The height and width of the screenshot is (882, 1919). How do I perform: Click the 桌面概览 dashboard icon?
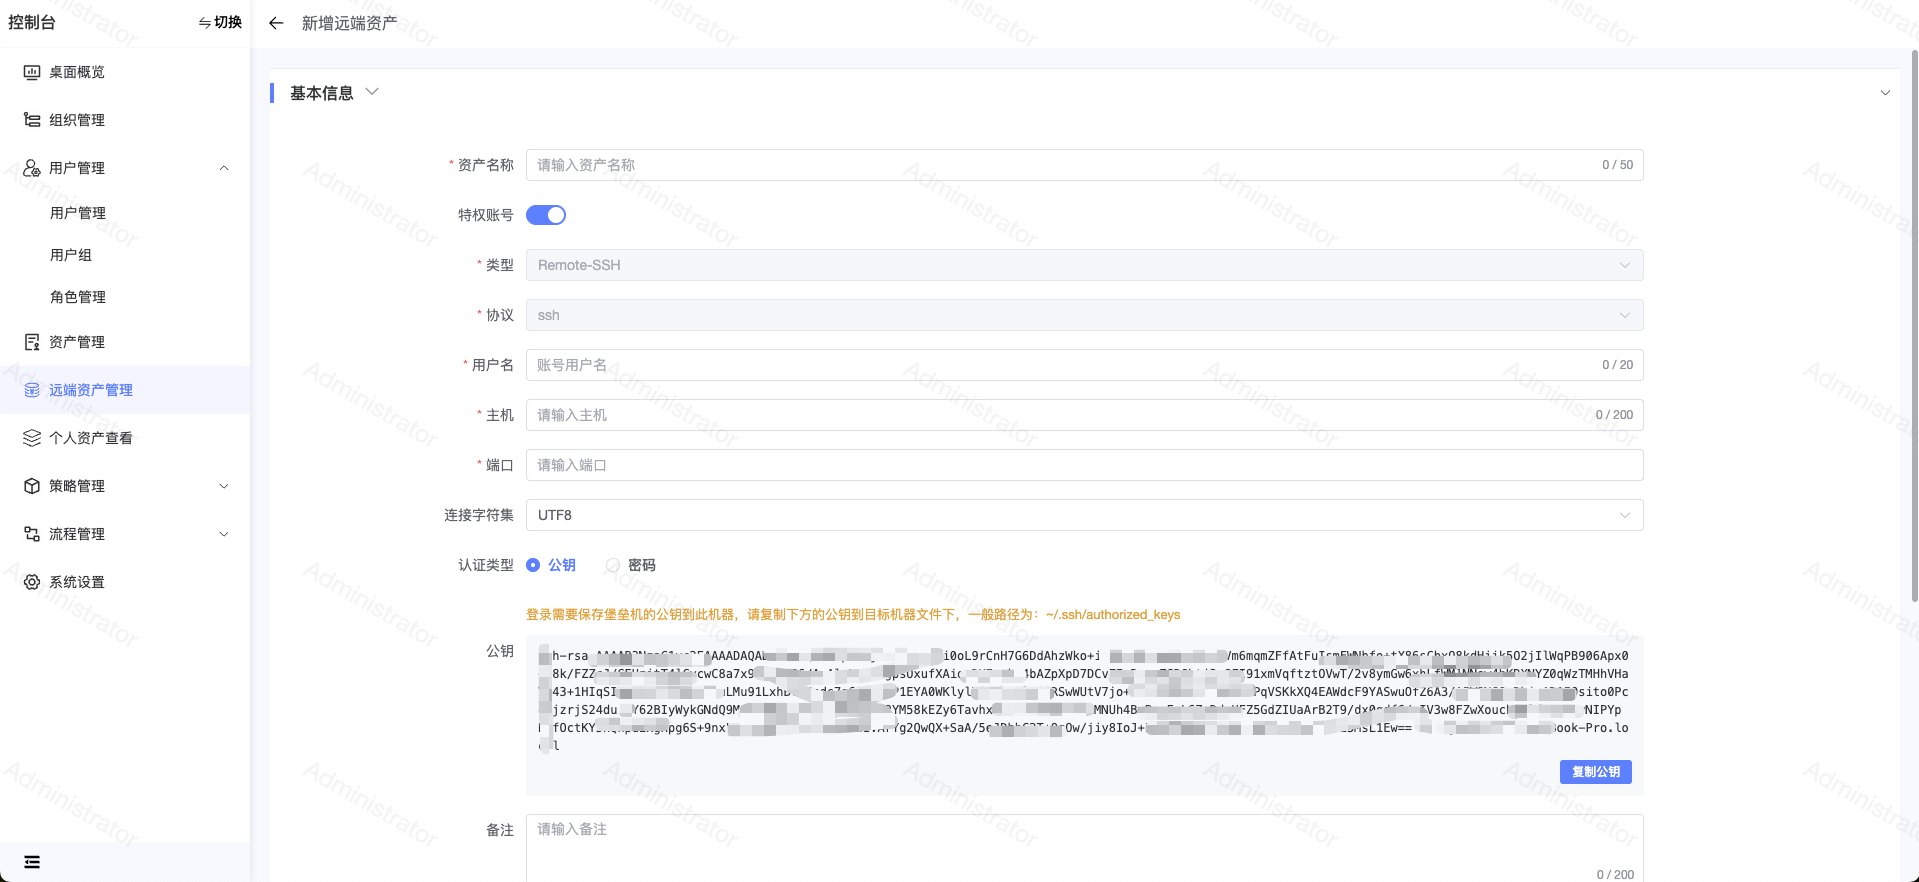32,72
